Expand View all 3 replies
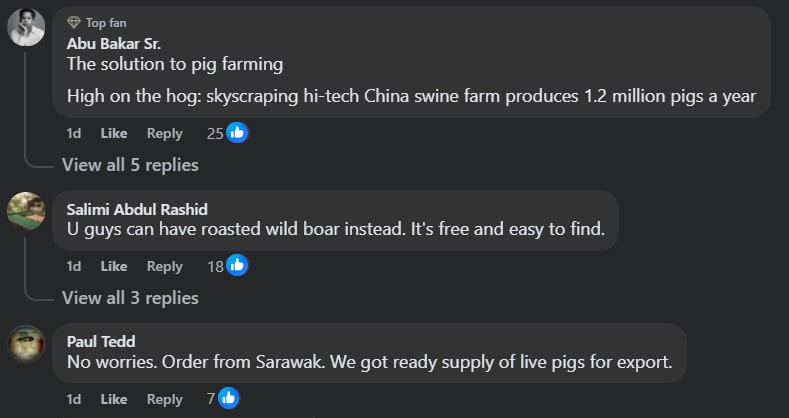Image resolution: width=789 pixels, height=418 pixels. coord(130,297)
